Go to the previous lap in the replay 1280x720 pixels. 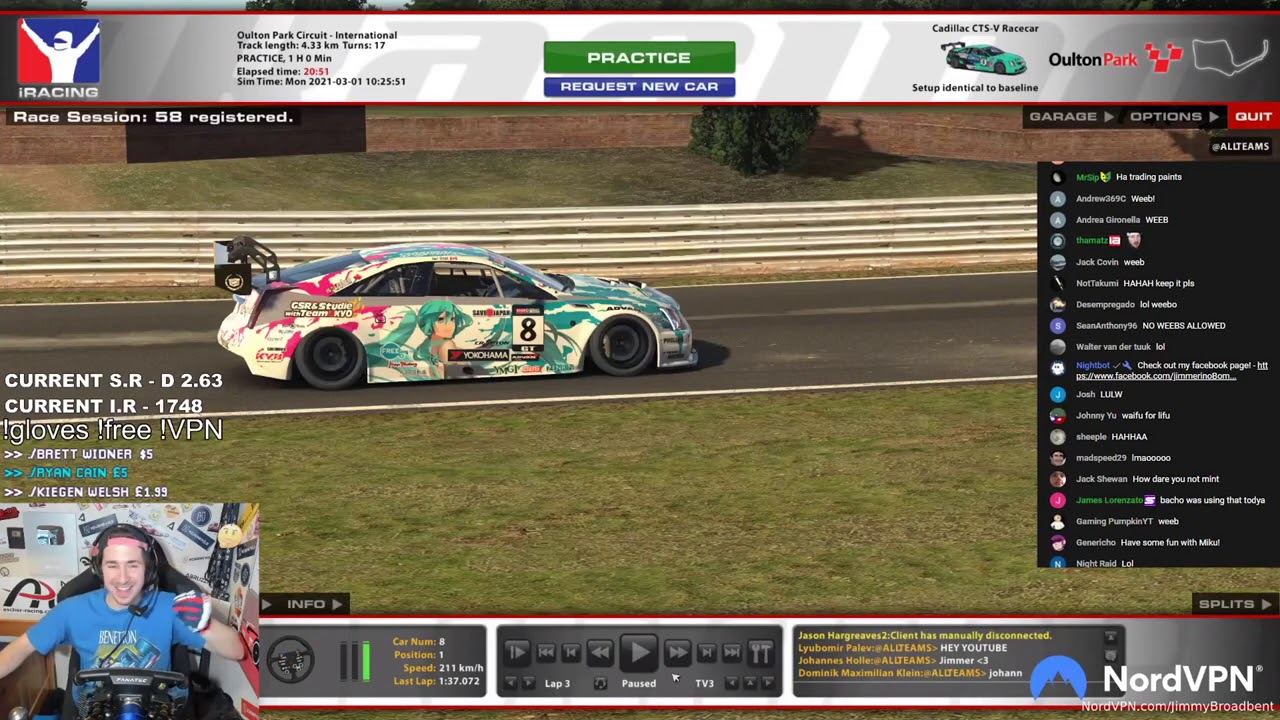[x=511, y=683]
